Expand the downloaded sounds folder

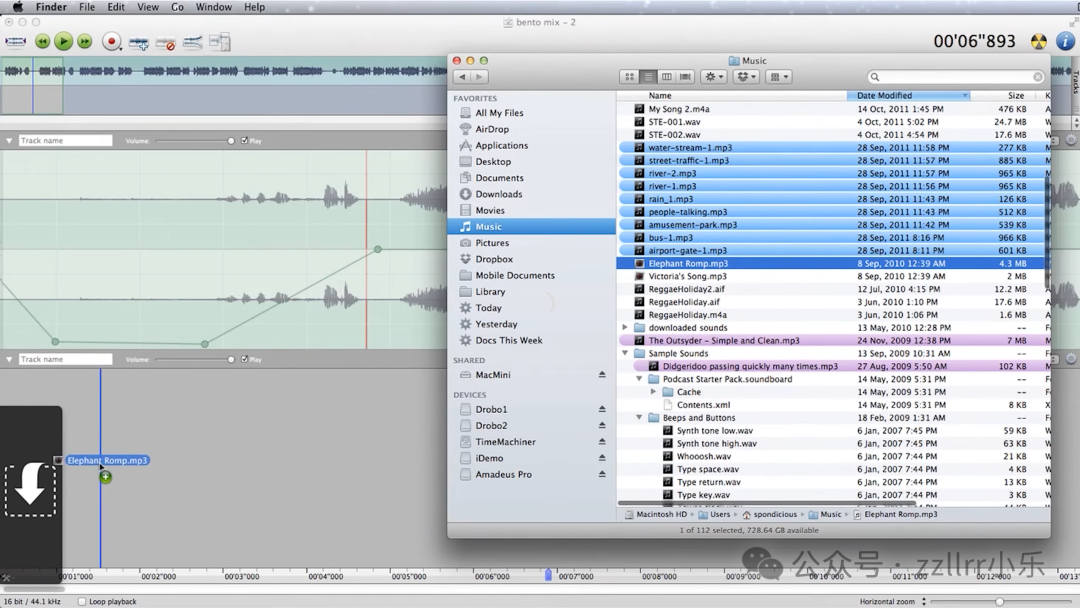(x=626, y=328)
